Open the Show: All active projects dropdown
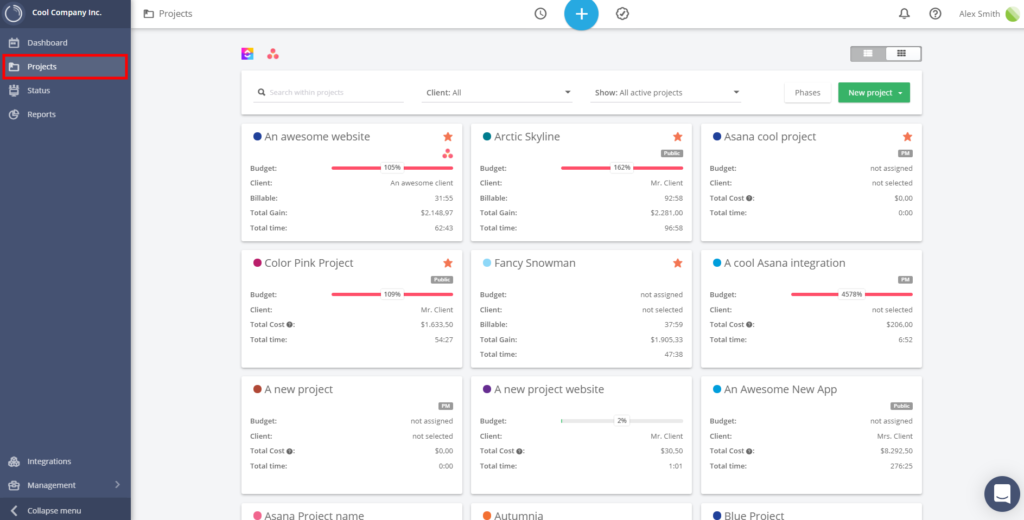This screenshot has width=1024, height=520. pyautogui.click(x=666, y=93)
